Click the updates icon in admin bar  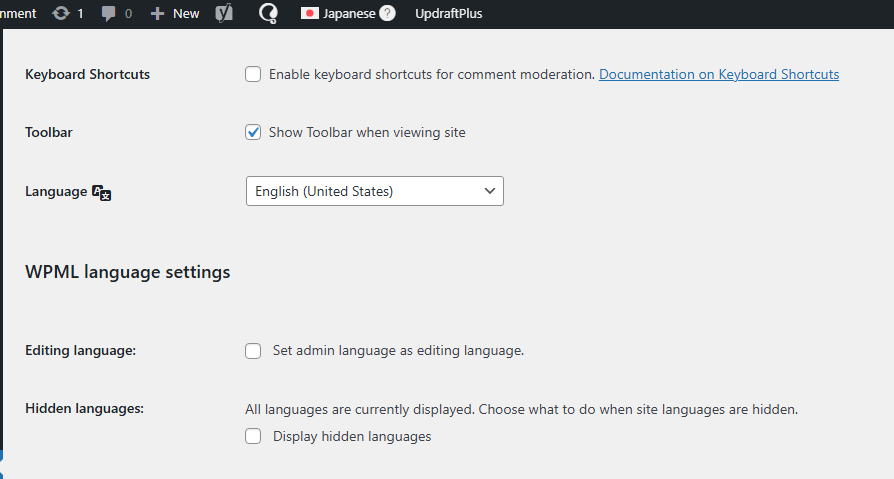pyautogui.click(x=60, y=14)
